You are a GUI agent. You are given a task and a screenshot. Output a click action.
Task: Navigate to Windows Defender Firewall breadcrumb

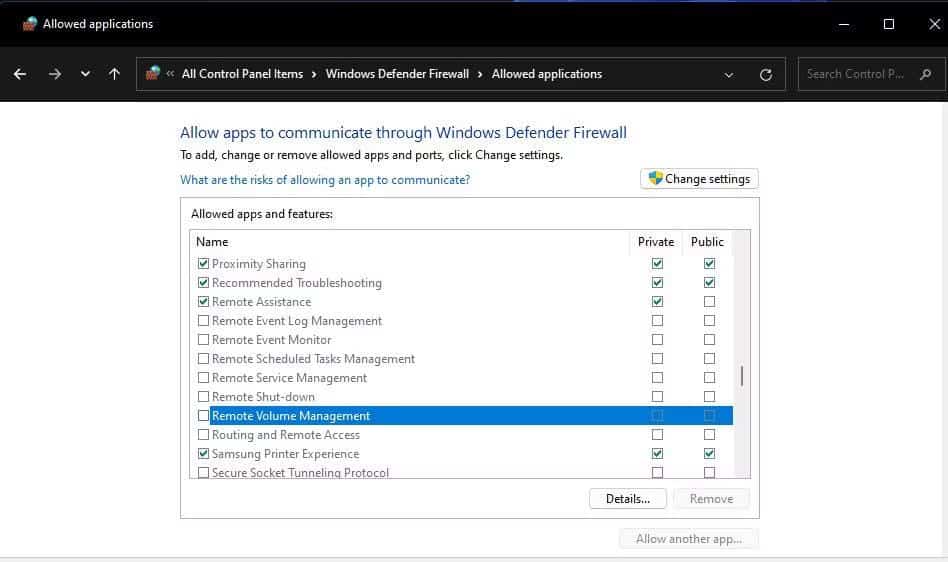397,74
